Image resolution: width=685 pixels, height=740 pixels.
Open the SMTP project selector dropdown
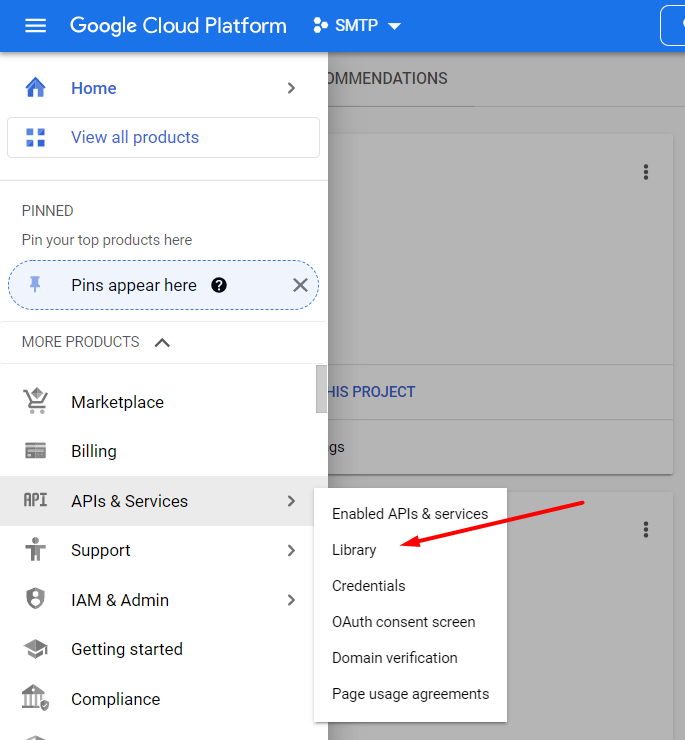[357, 25]
